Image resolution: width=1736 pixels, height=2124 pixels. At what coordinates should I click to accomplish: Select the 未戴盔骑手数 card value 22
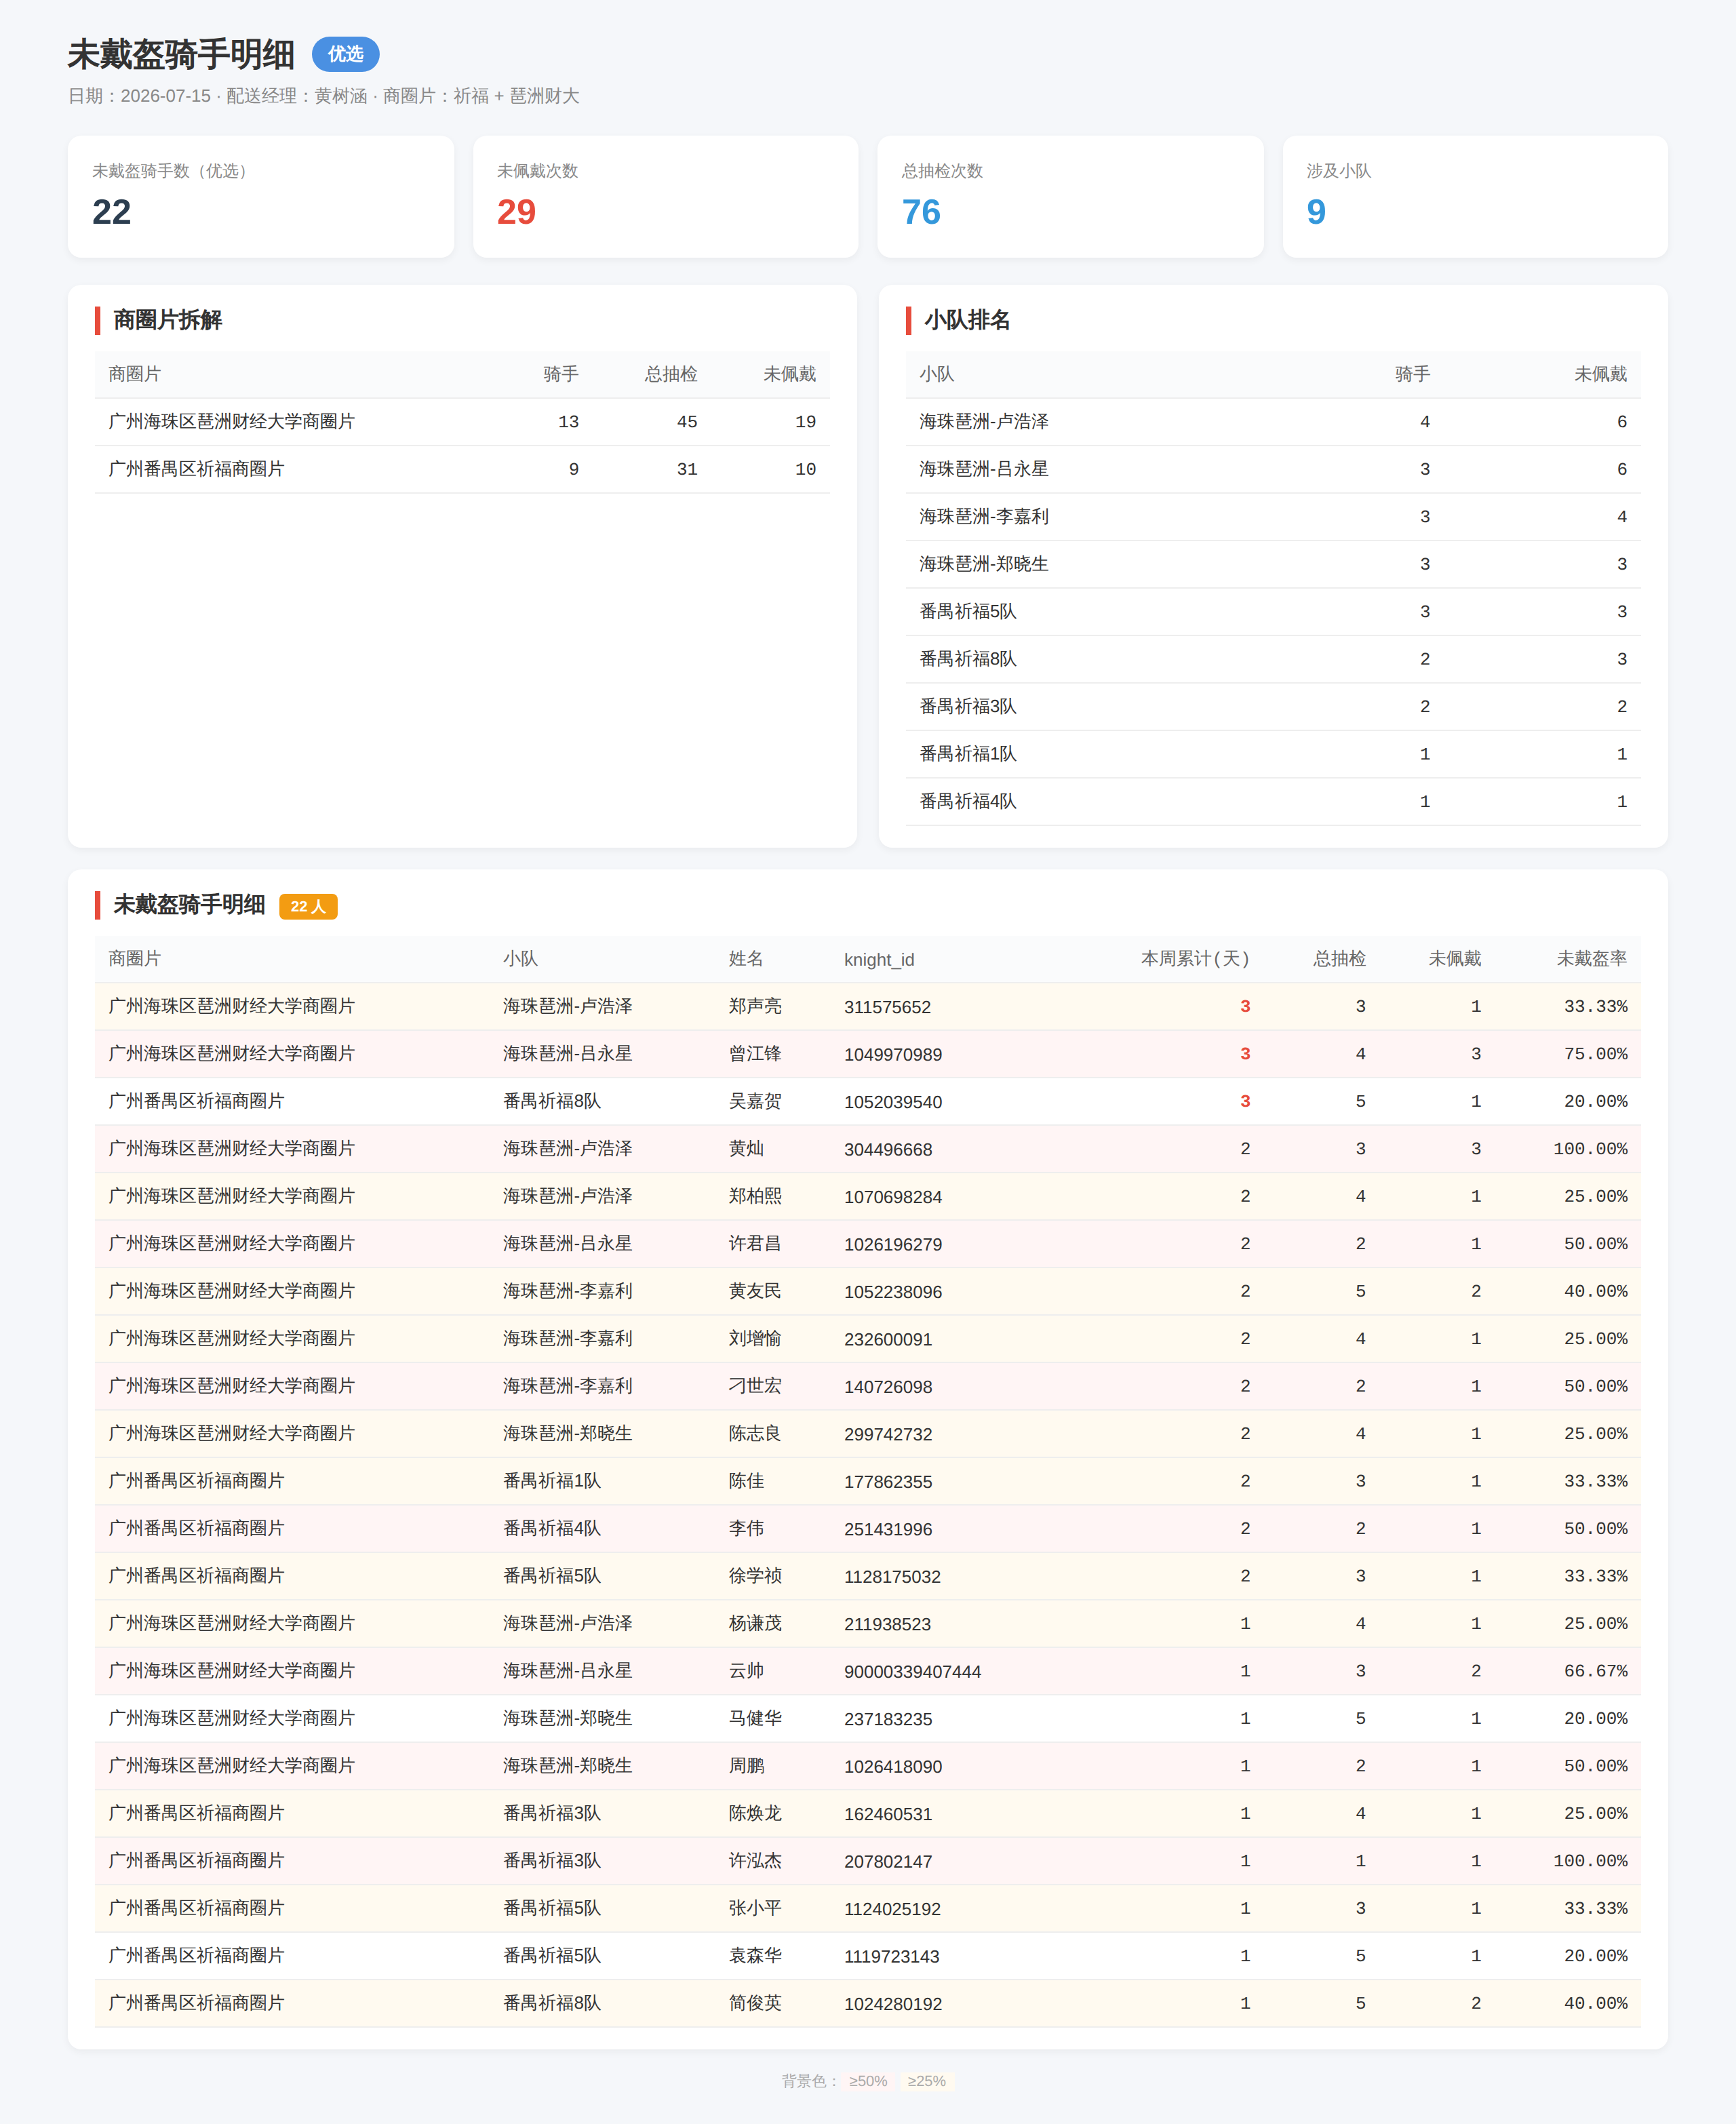pos(111,212)
